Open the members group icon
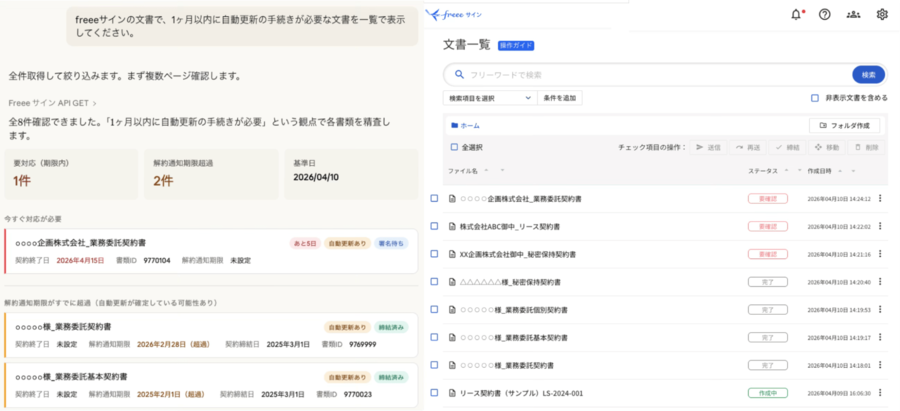 click(853, 14)
